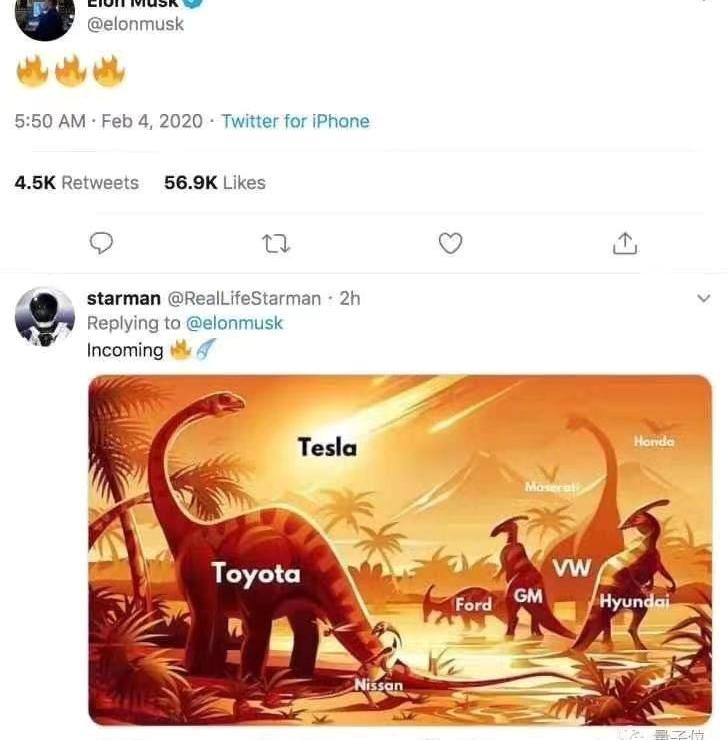728x740 pixels.
Task: Open the Twitter for iPhone link
Action: click(x=295, y=121)
